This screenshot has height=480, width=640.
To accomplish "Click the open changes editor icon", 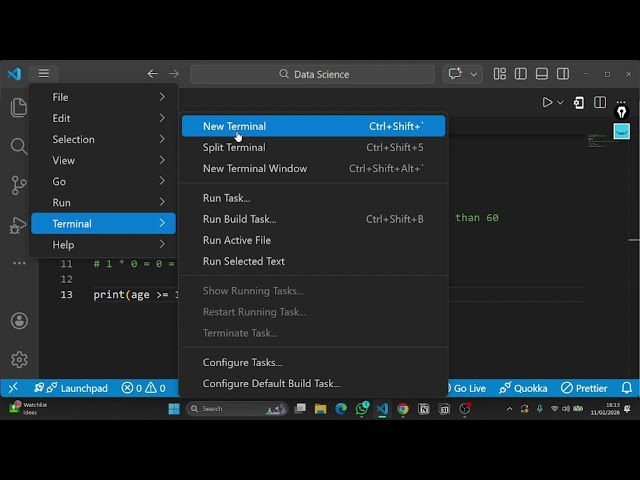I will [x=578, y=102].
